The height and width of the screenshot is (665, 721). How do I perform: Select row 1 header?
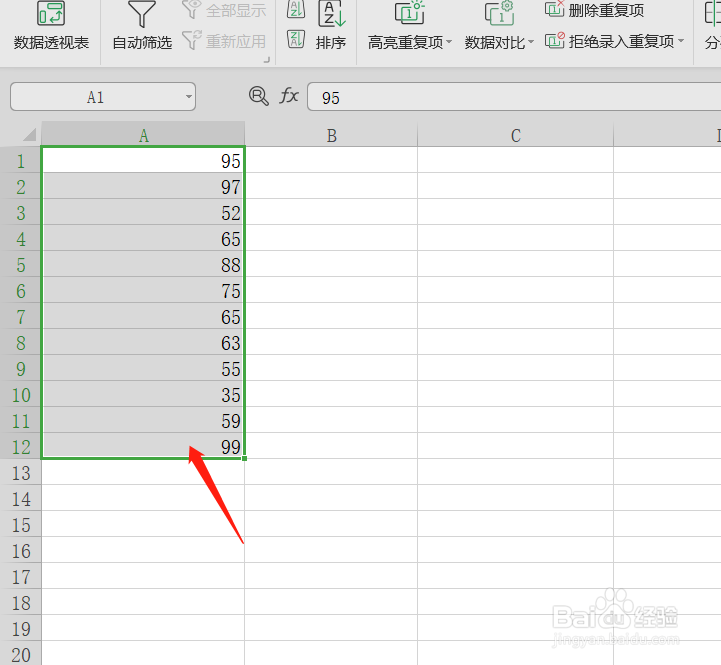(21, 161)
